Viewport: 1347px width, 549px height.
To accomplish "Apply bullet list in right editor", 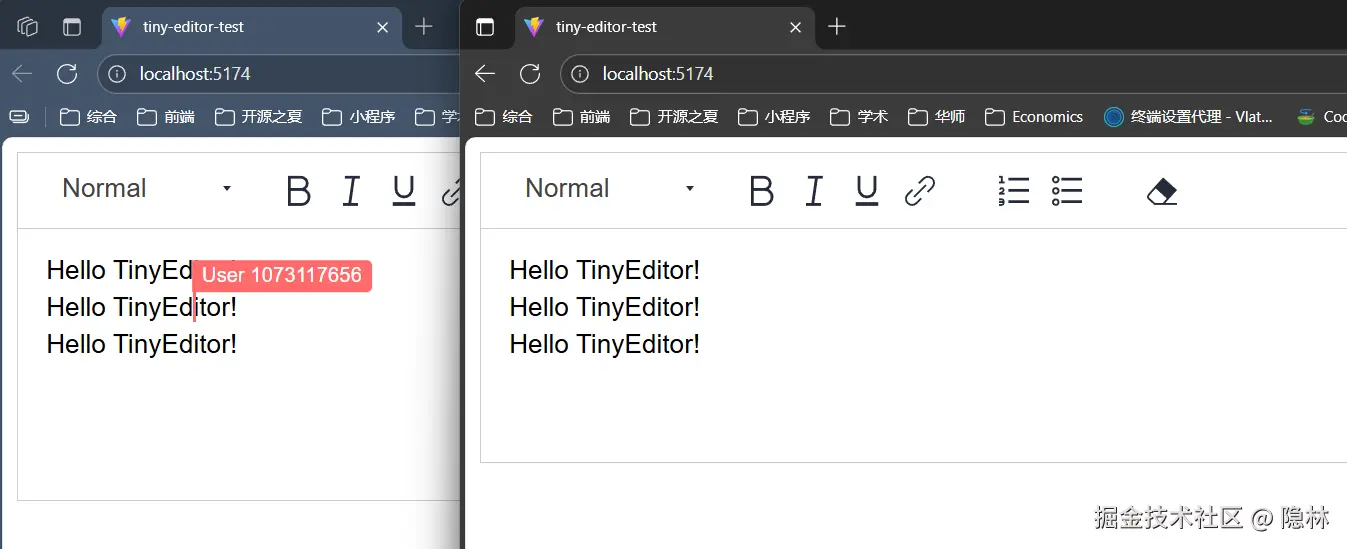I will (1066, 190).
